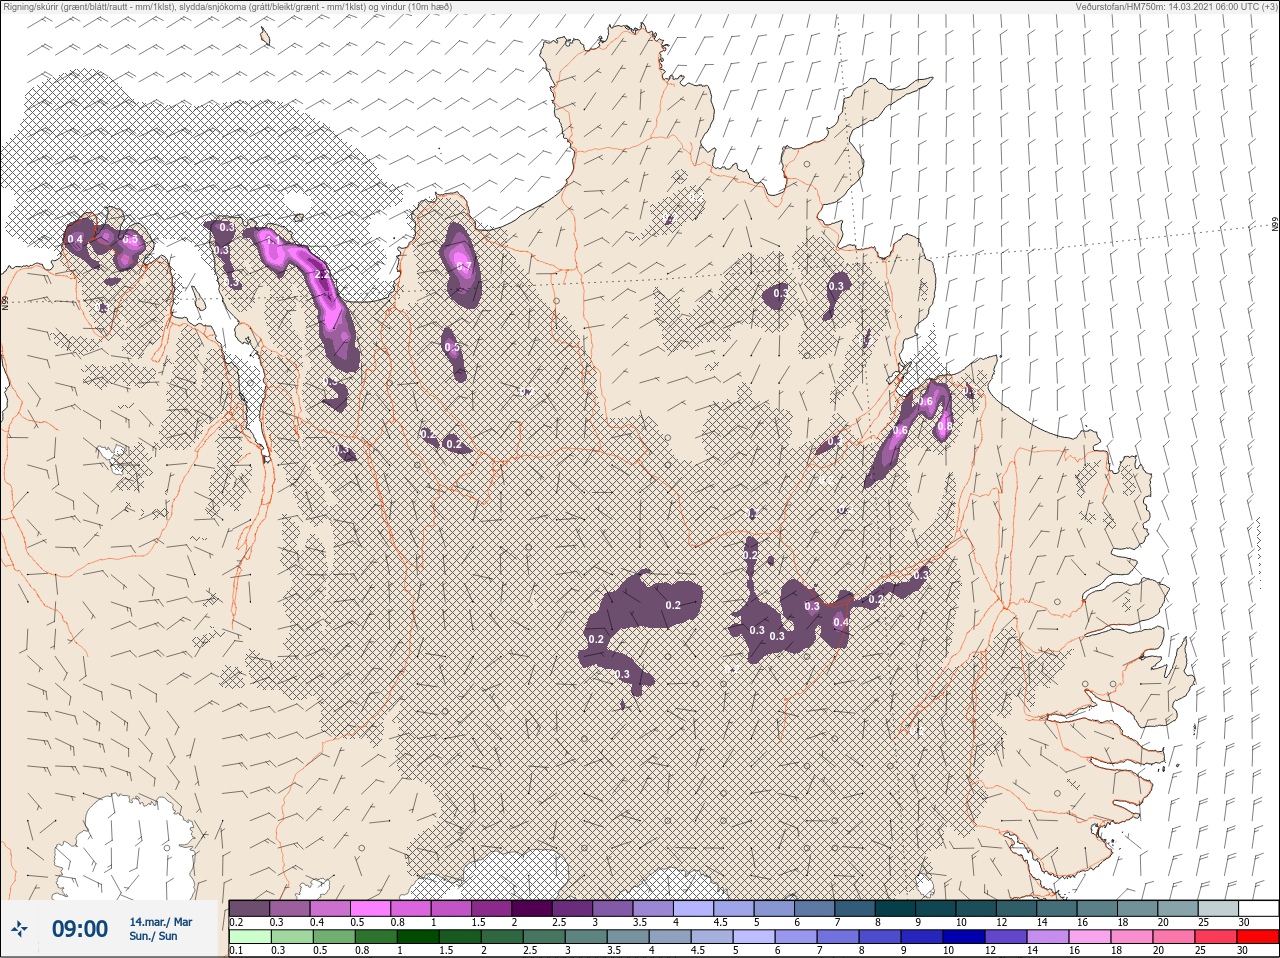This screenshot has height=958, width=1280.
Task: Select the 09:00 forecast time display
Action: 80,930
